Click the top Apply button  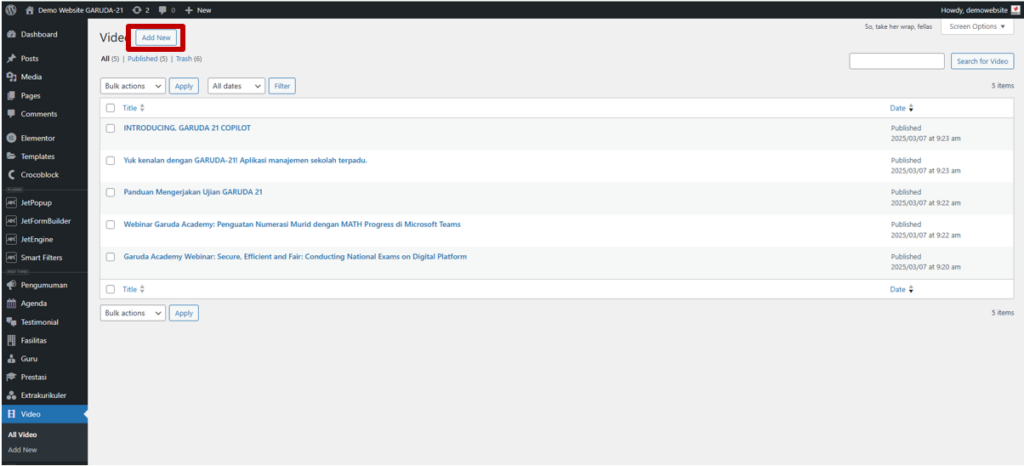click(x=184, y=86)
